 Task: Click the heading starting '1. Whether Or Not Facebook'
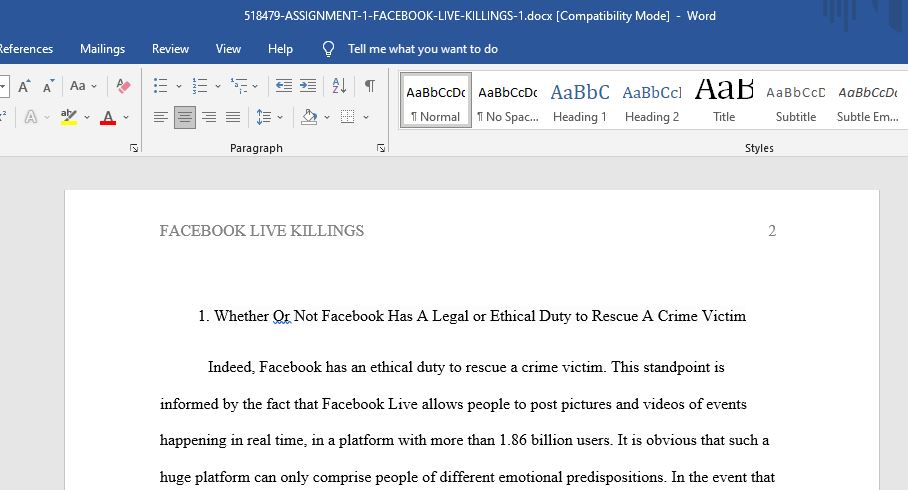click(x=472, y=316)
